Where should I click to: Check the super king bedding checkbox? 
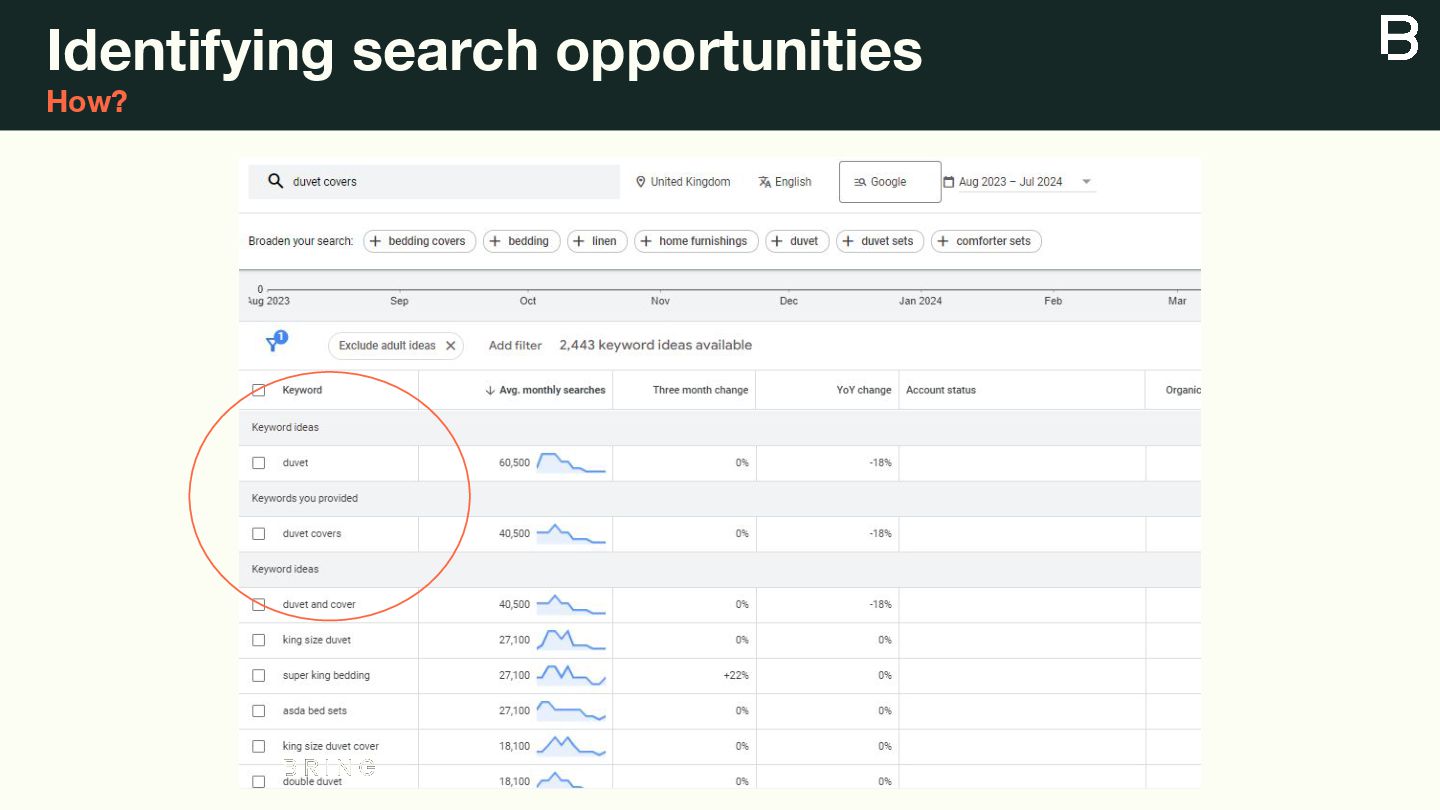[x=259, y=676]
